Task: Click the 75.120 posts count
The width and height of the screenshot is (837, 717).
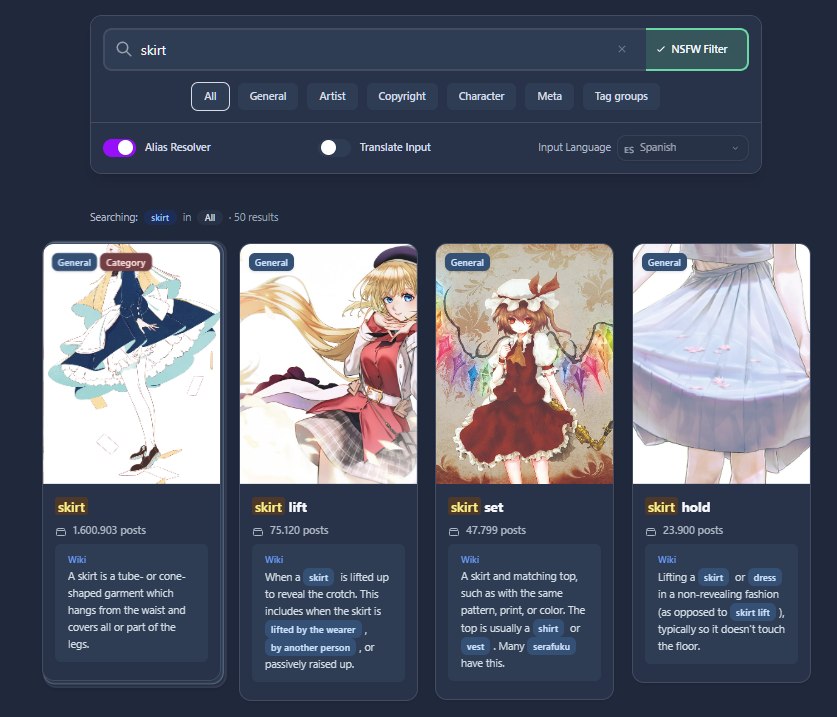Action: (299, 530)
